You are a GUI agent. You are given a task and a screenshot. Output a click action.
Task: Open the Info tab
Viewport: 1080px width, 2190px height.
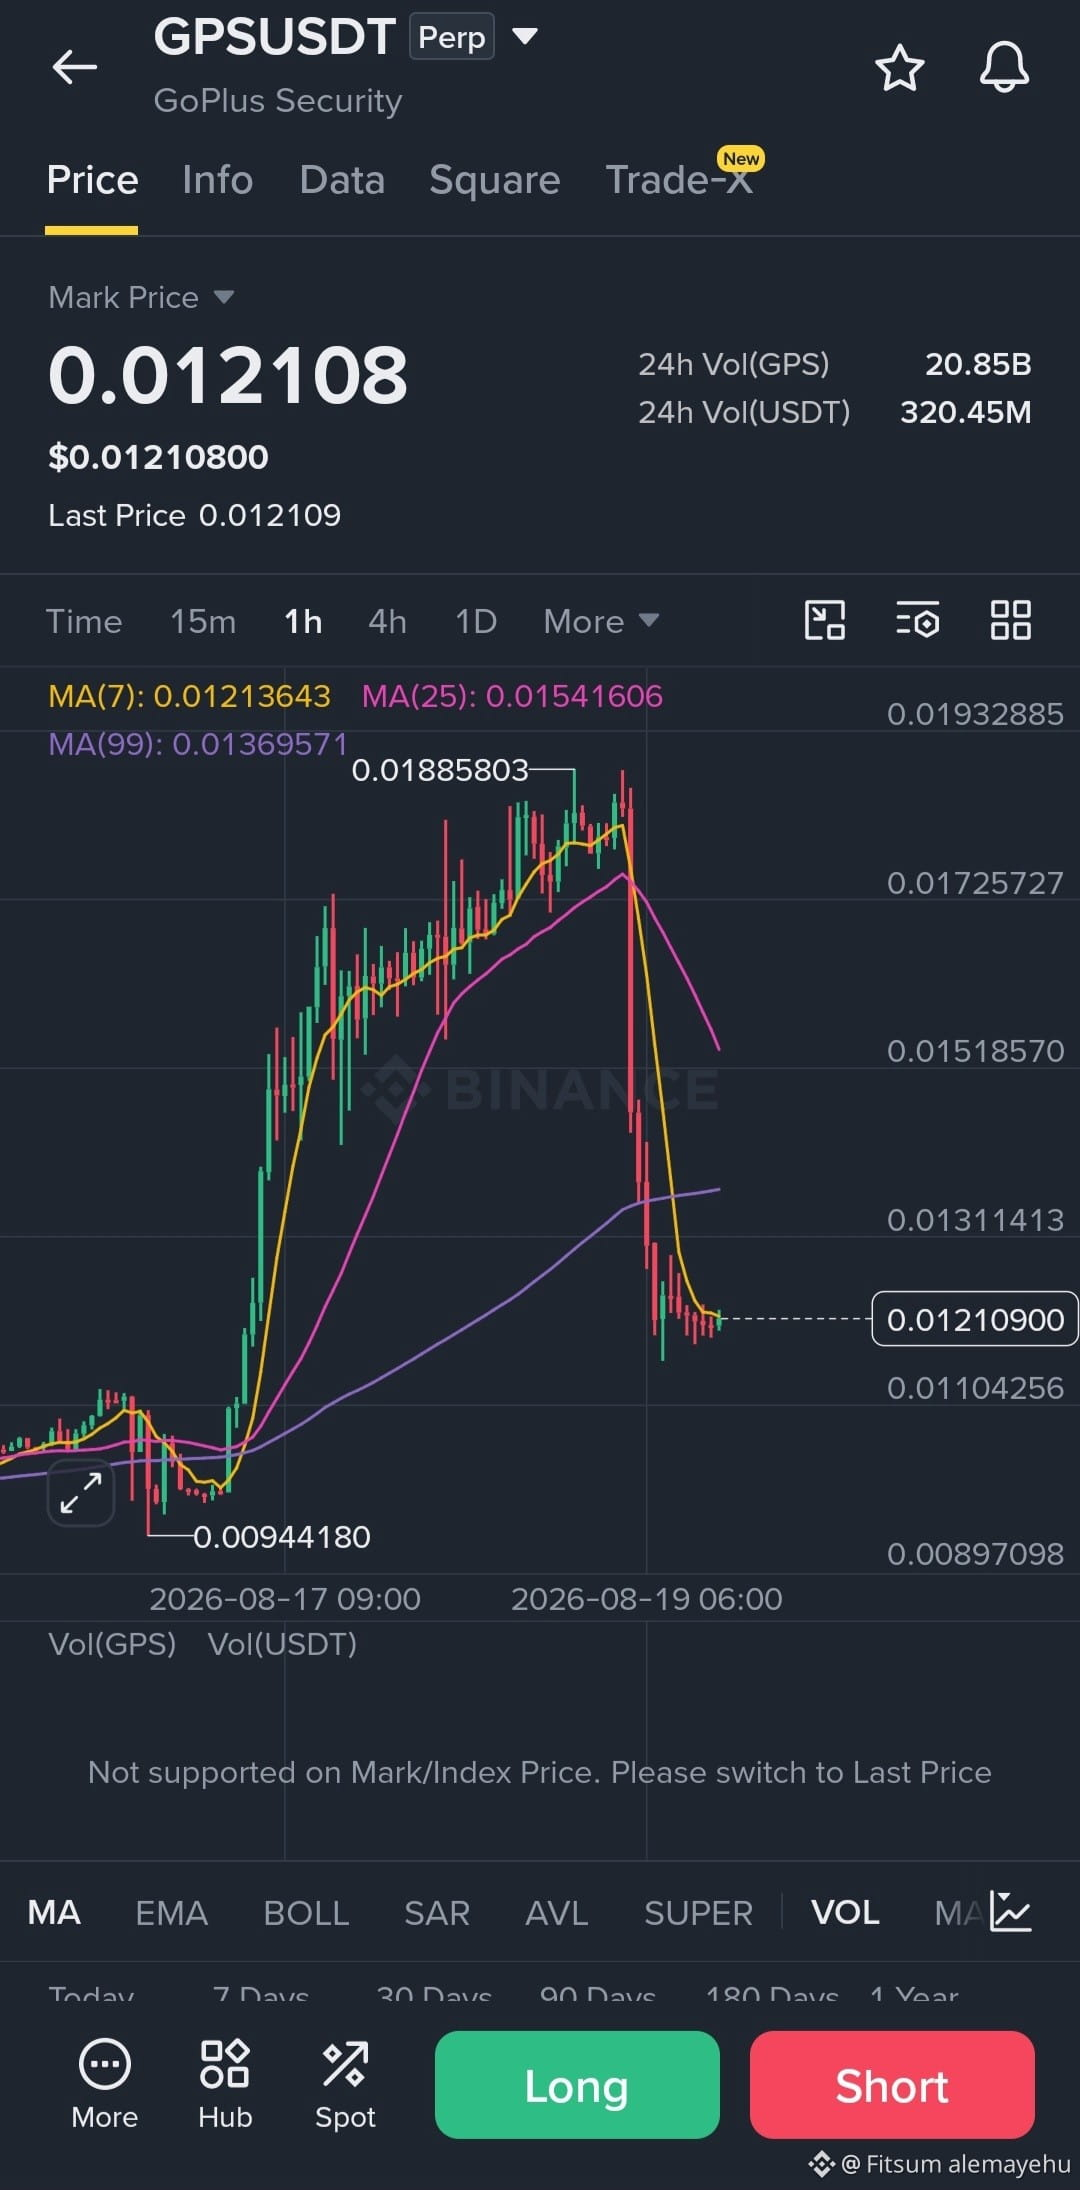(x=217, y=180)
